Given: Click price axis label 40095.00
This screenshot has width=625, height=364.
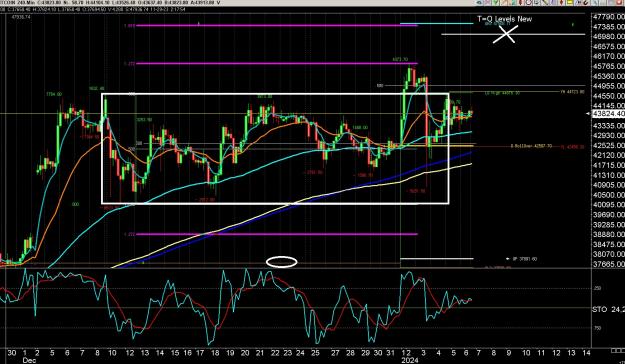Looking at the screenshot, I should (609, 205).
